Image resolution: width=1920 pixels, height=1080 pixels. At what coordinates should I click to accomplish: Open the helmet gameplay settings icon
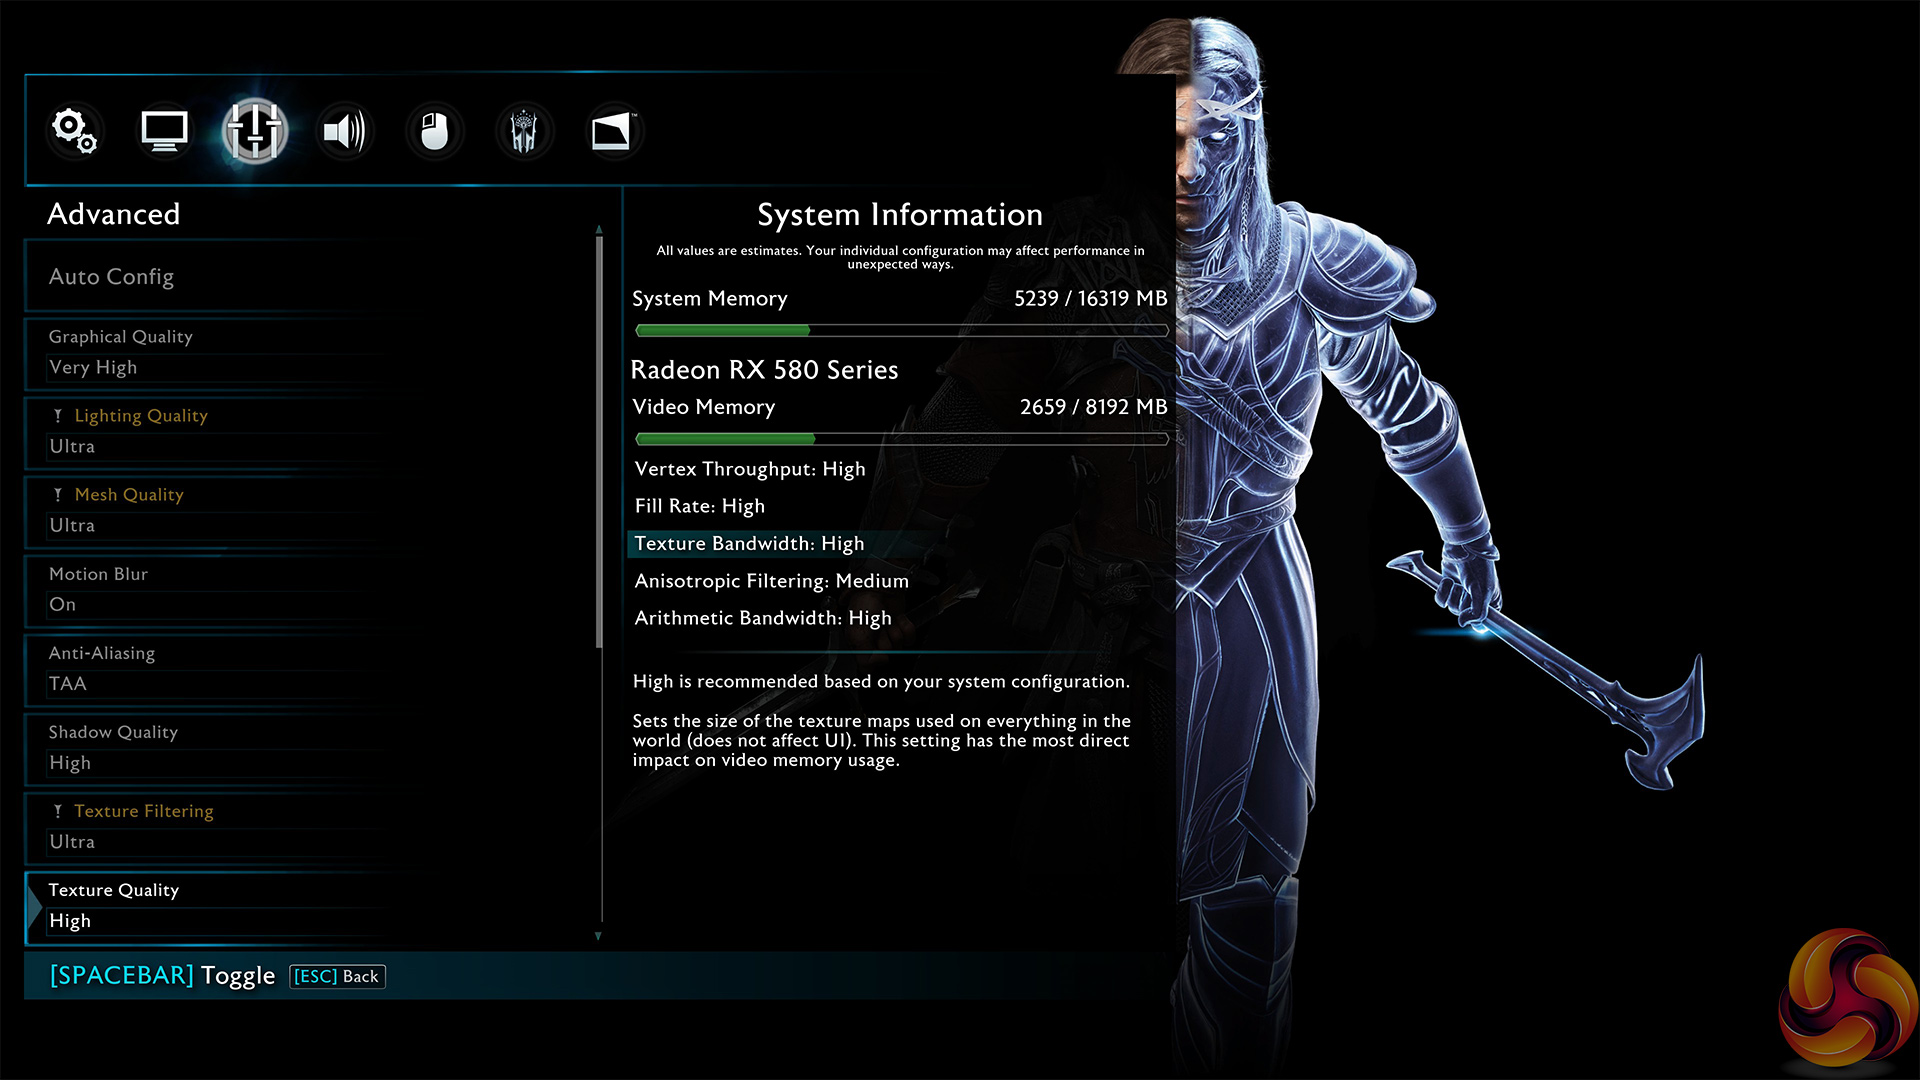524,131
